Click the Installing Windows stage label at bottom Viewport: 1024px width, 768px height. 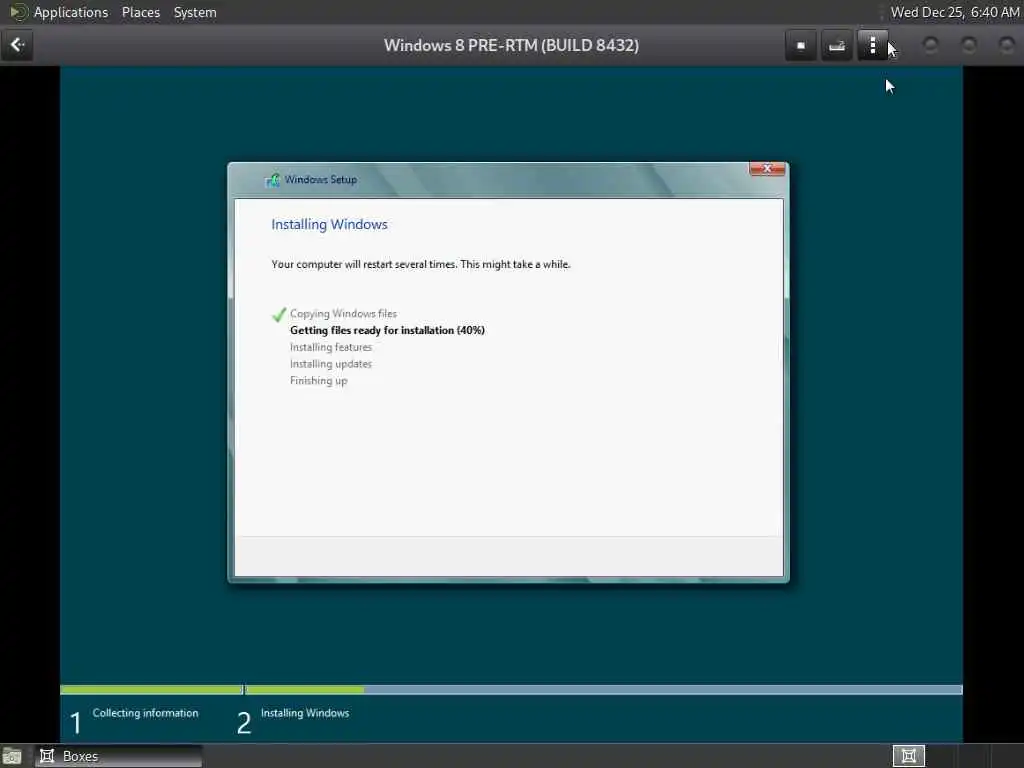(x=305, y=713)
